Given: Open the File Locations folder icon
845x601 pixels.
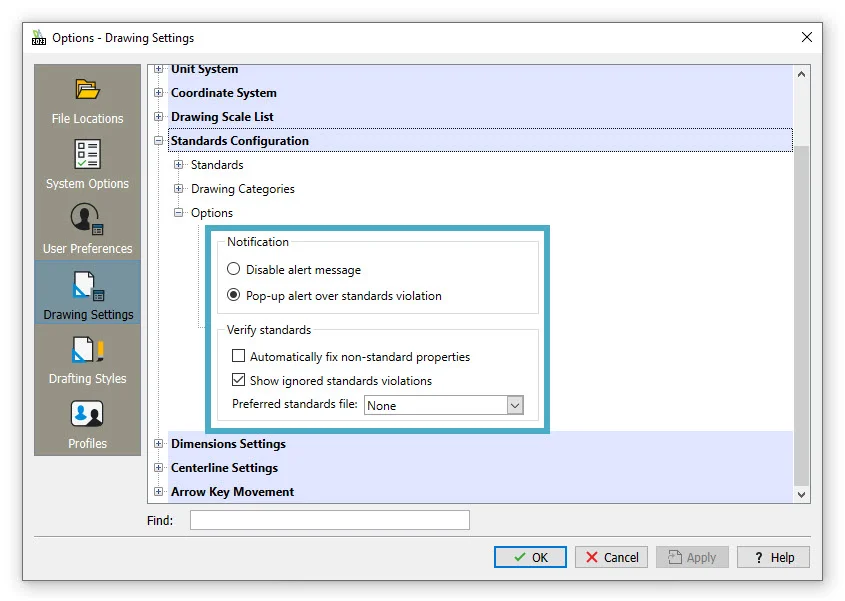Looking at the screenshot, I should [x=87, y=90].
